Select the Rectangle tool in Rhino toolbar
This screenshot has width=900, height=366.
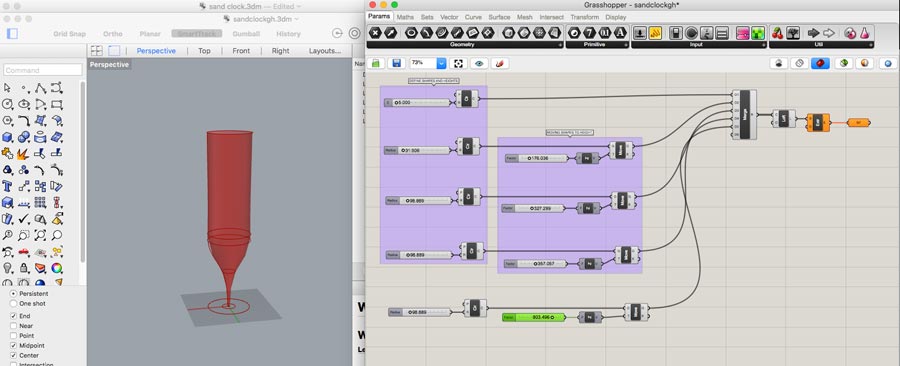click(56, 104)
